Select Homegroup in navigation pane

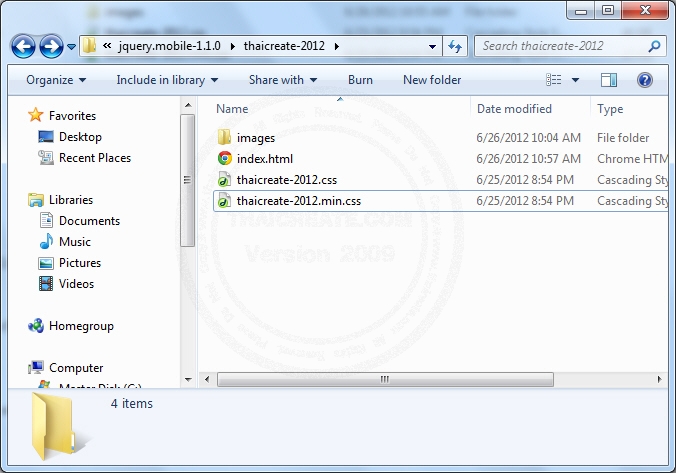81,326
